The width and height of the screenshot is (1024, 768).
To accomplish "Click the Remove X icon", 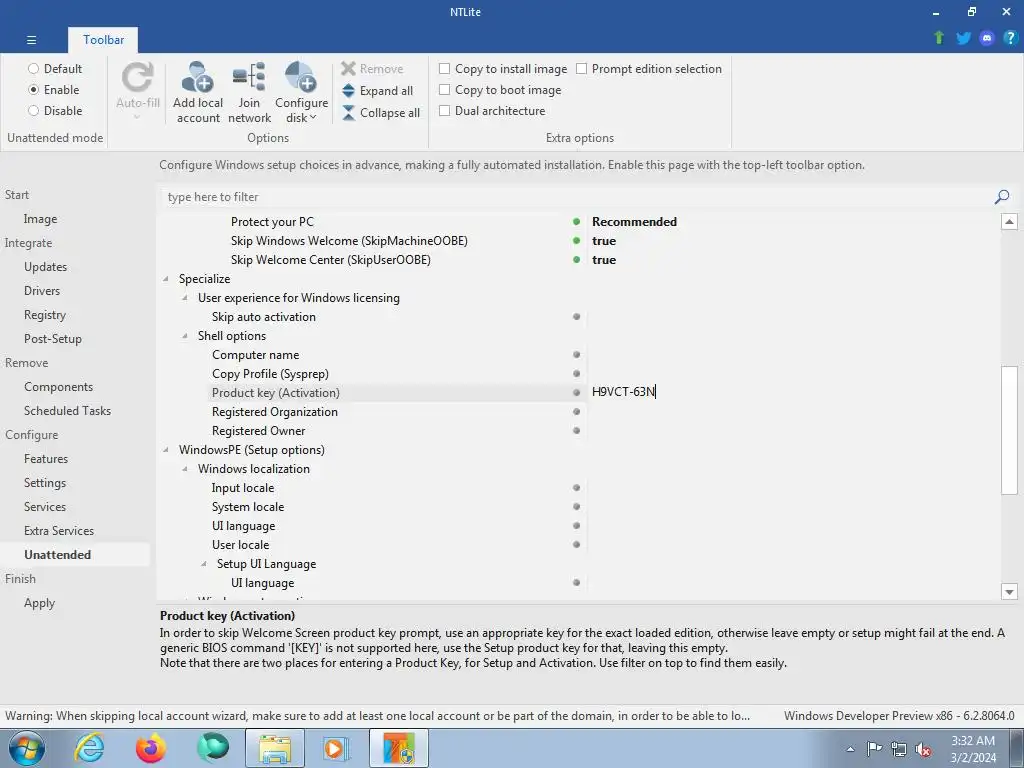I will [x=348, y=69].
